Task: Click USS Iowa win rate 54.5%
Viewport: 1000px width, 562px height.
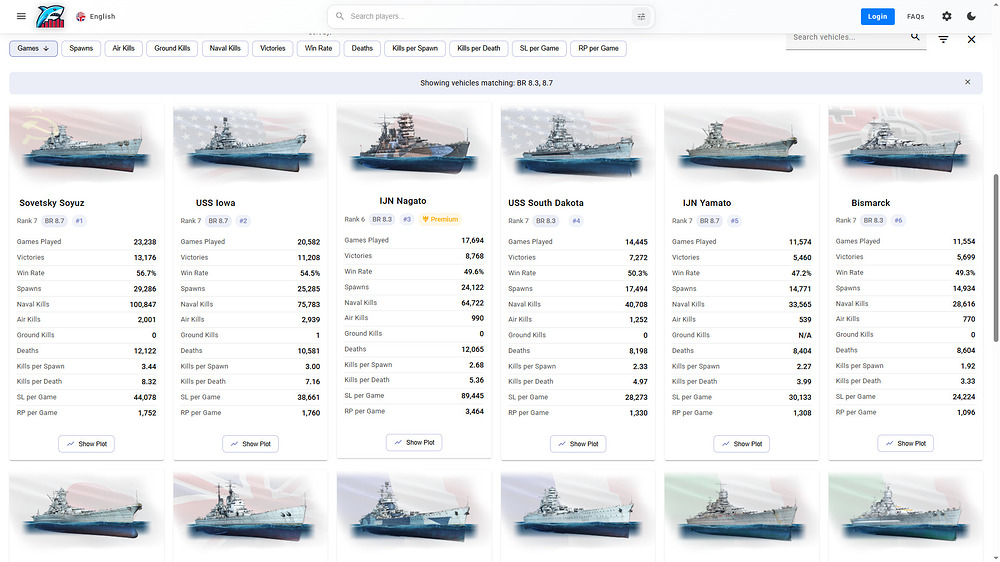Action: coord(310,273)
